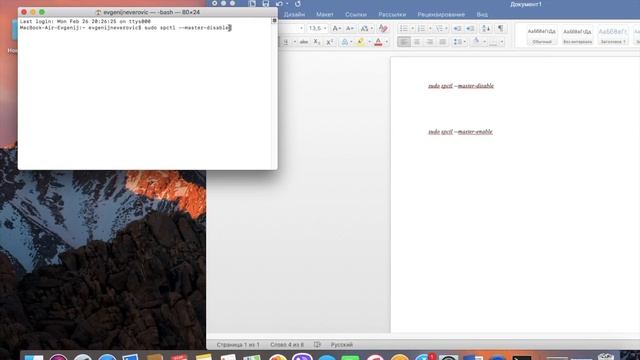Click the 'sudo spctl --master-enable' line in document
The width and height of the screenshot is (640, 360).
(460, 132)
